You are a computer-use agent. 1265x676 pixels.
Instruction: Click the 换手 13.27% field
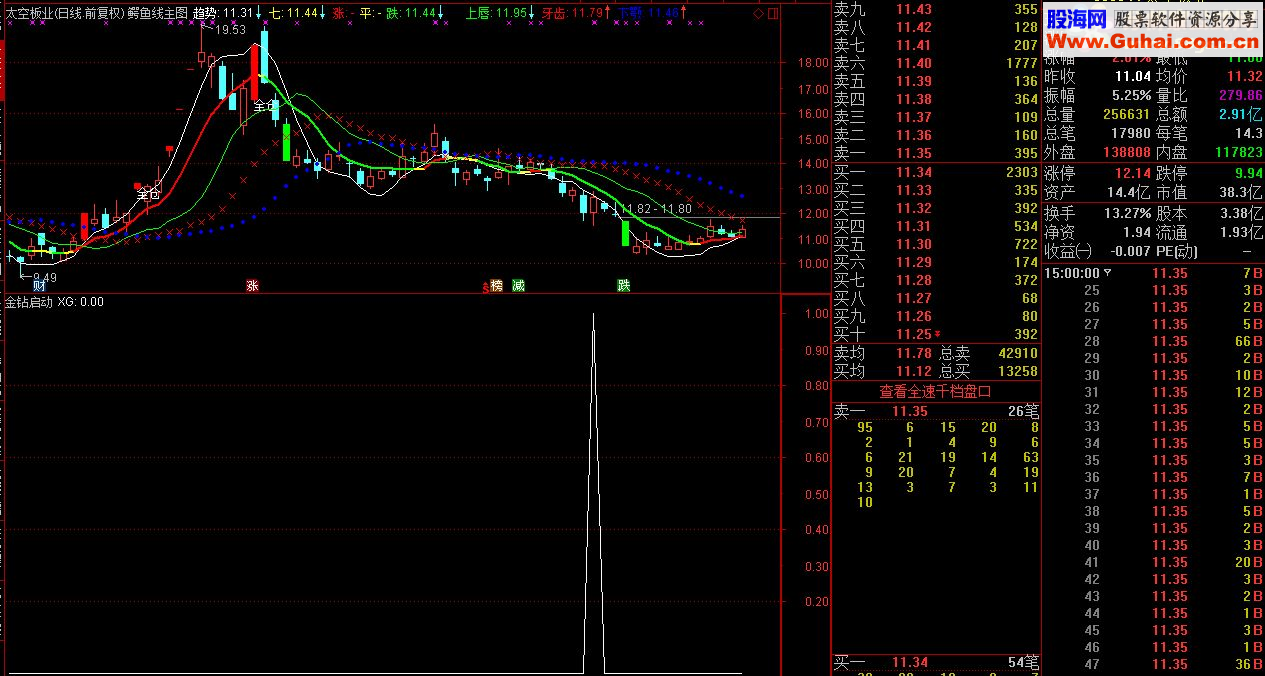[x=1097, y=213]
